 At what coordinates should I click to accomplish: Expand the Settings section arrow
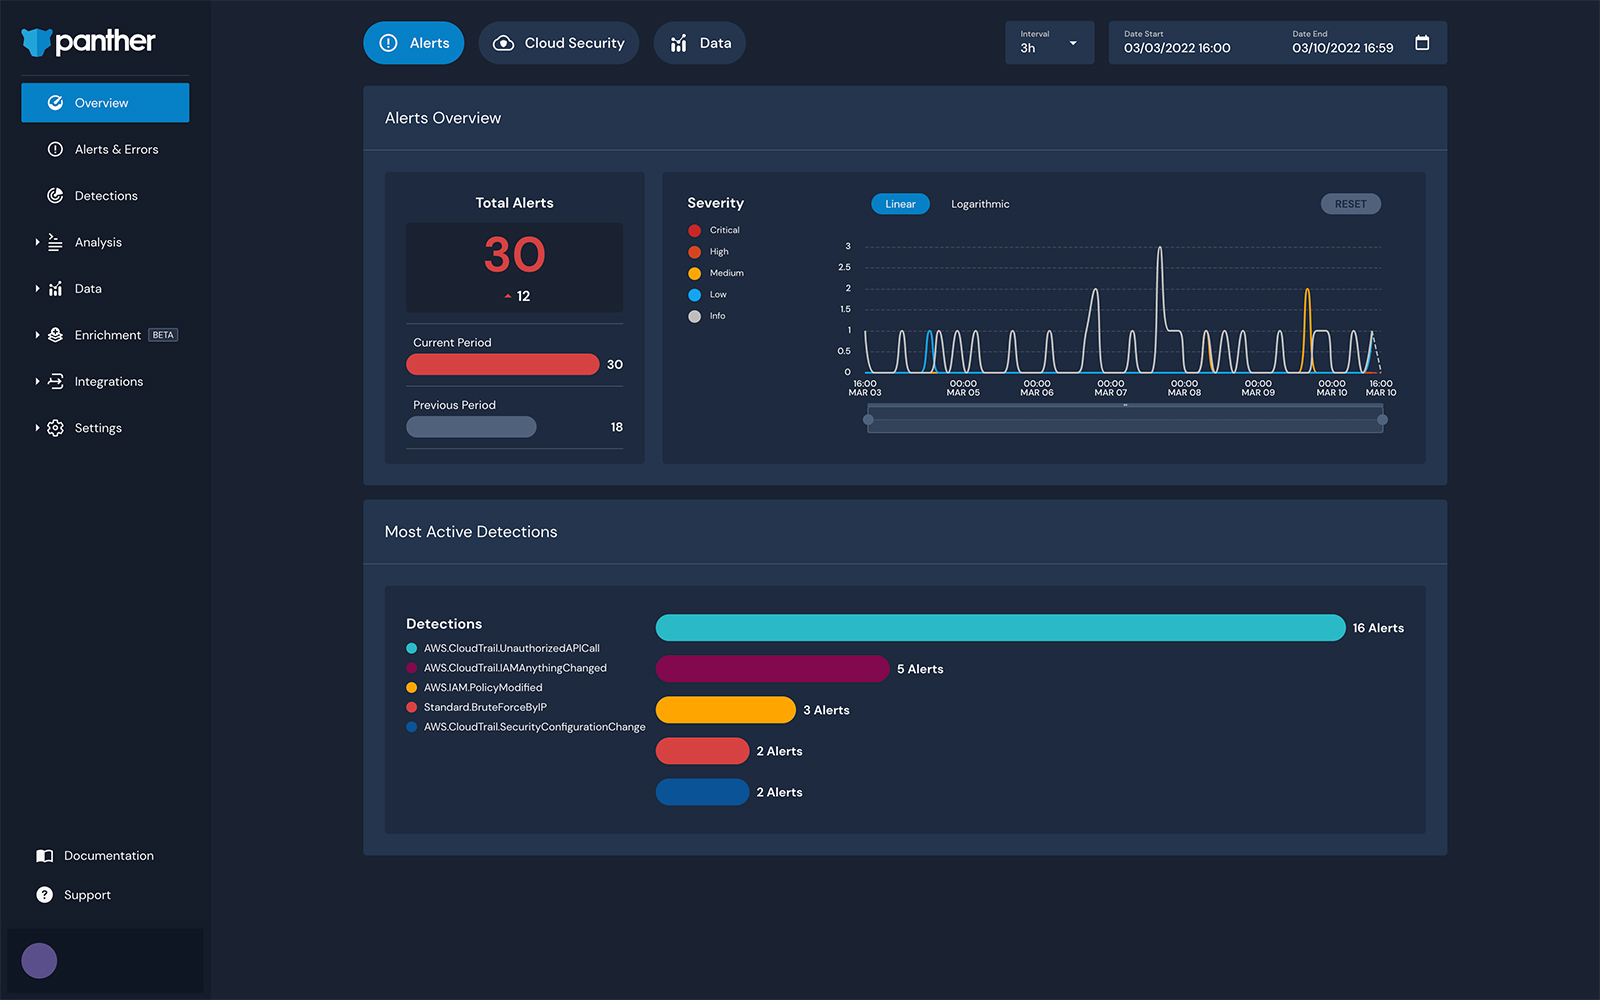click(x=37, y=428)
